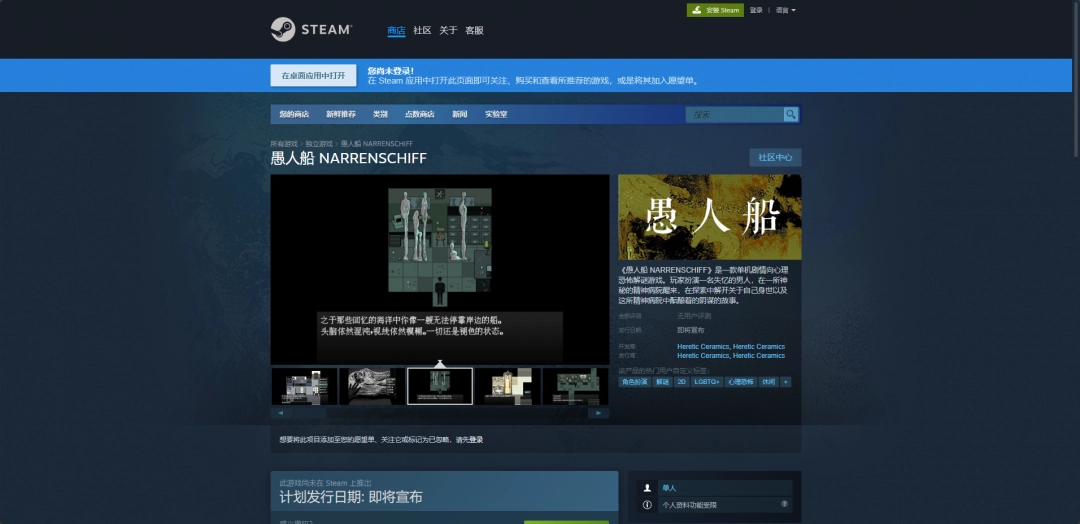
Task: Open the 社区中心 community hub button
Action: tap(775, 157)
